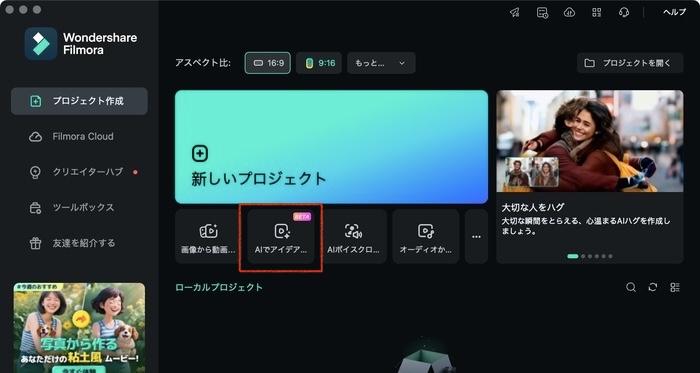
Task: Click the Wondershare Filmora logo
Action: tap(41, 44)
